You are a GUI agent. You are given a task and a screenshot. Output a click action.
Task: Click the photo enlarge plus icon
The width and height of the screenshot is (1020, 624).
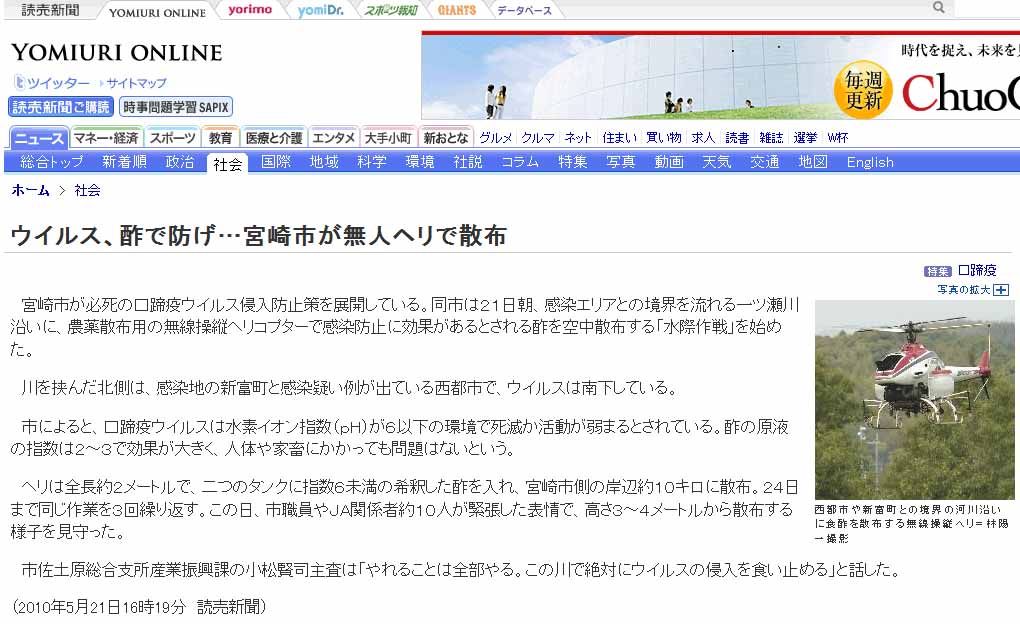tap(1001, 290)
